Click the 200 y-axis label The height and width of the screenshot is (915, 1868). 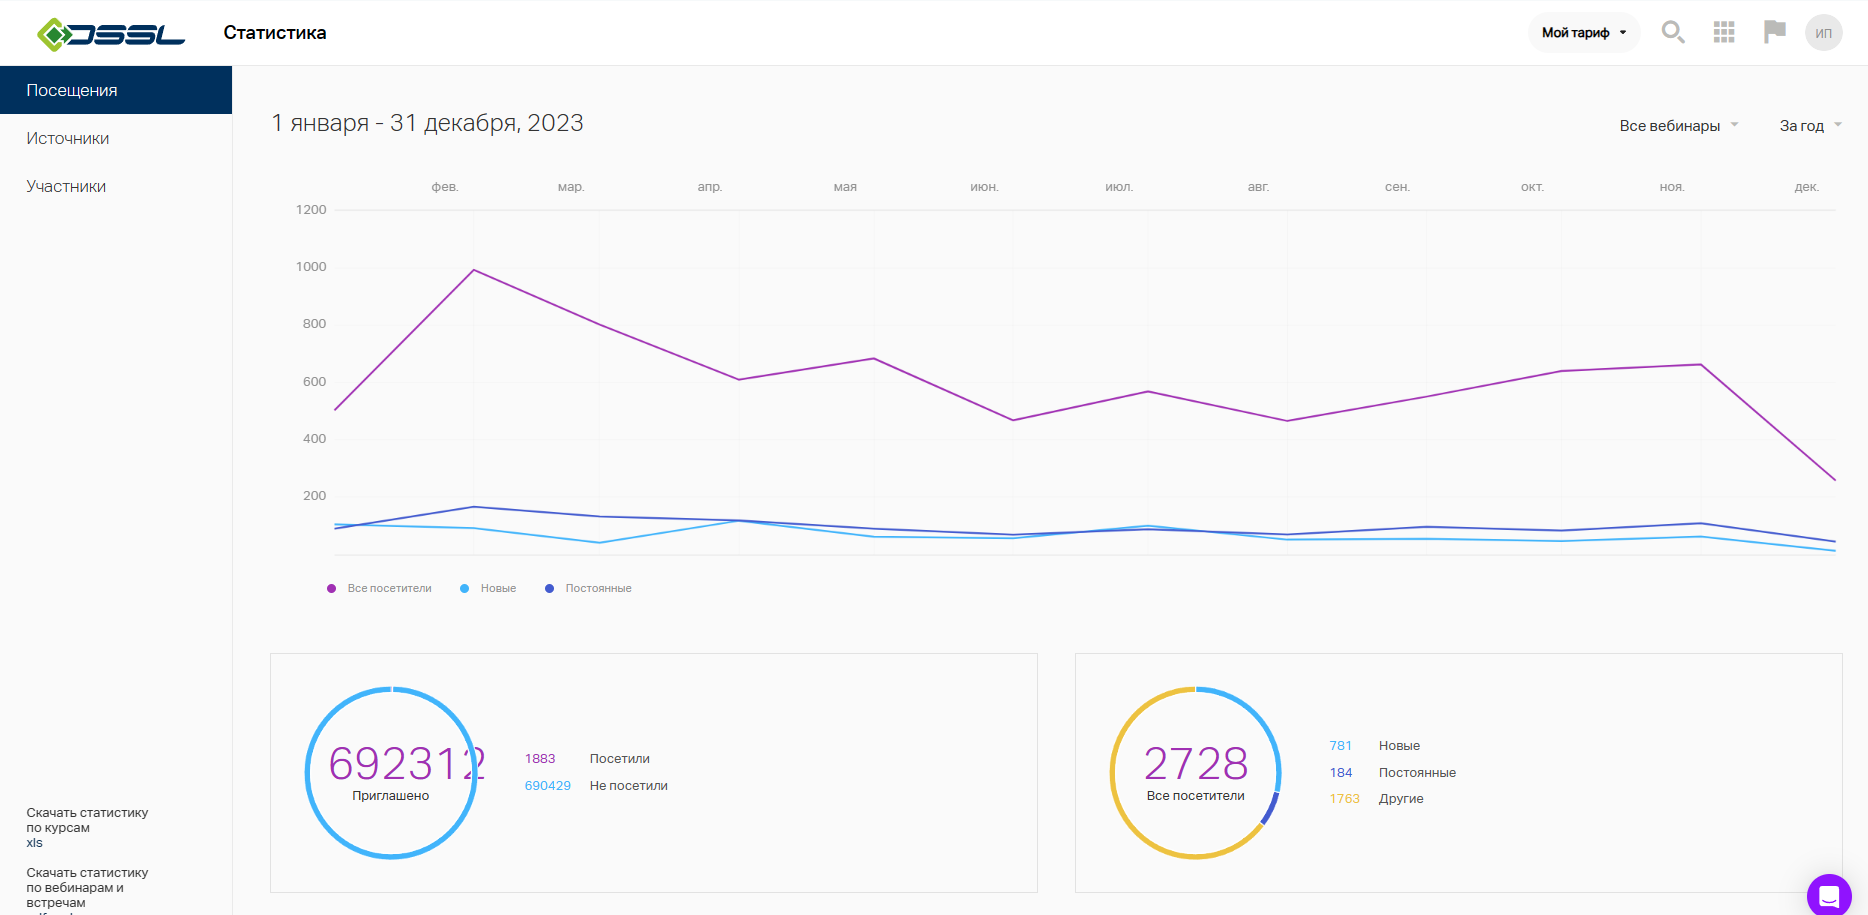(314, 496)
